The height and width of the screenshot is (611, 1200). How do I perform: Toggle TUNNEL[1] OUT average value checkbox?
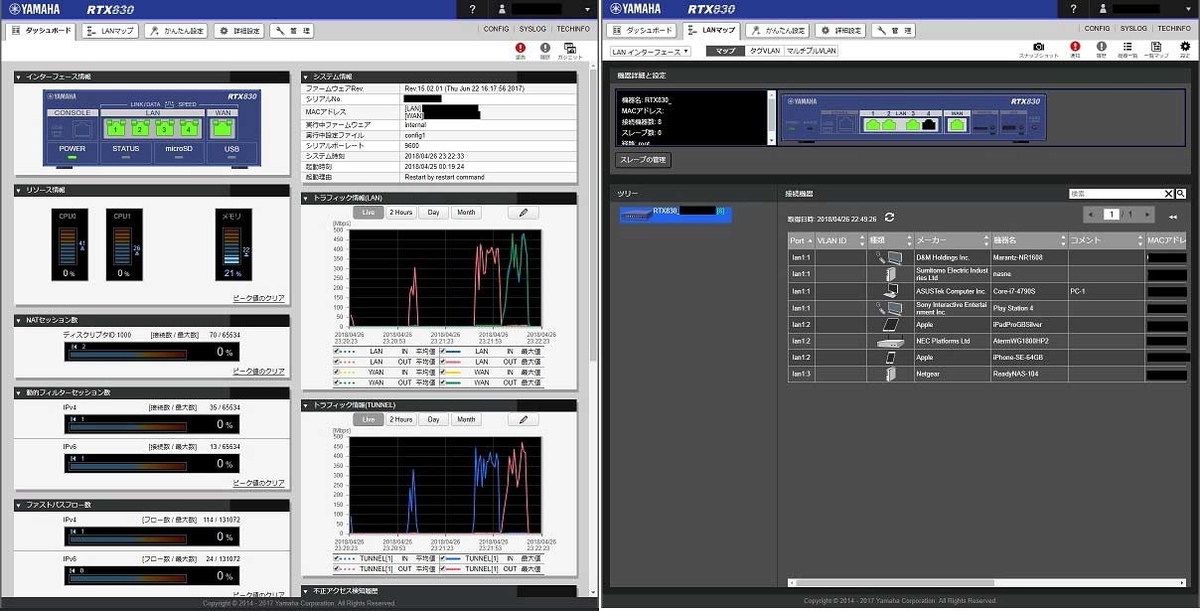point(337,568)
